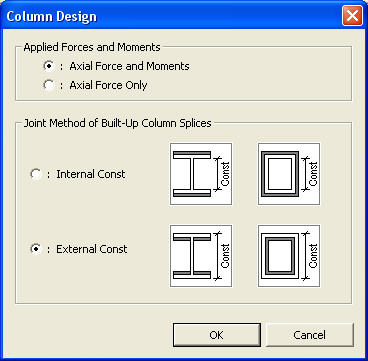Image resolution: width=368 pixels, height=361 pixels.
Task: Click the 'Joint Method of Built-Up Column Splices' heading
Action: point(117,123)
